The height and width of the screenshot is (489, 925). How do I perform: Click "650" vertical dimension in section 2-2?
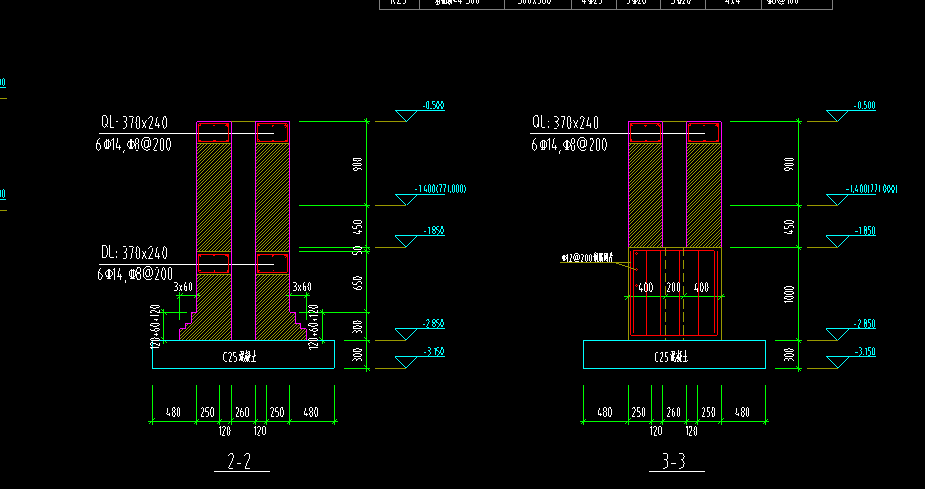click(357, 284)
